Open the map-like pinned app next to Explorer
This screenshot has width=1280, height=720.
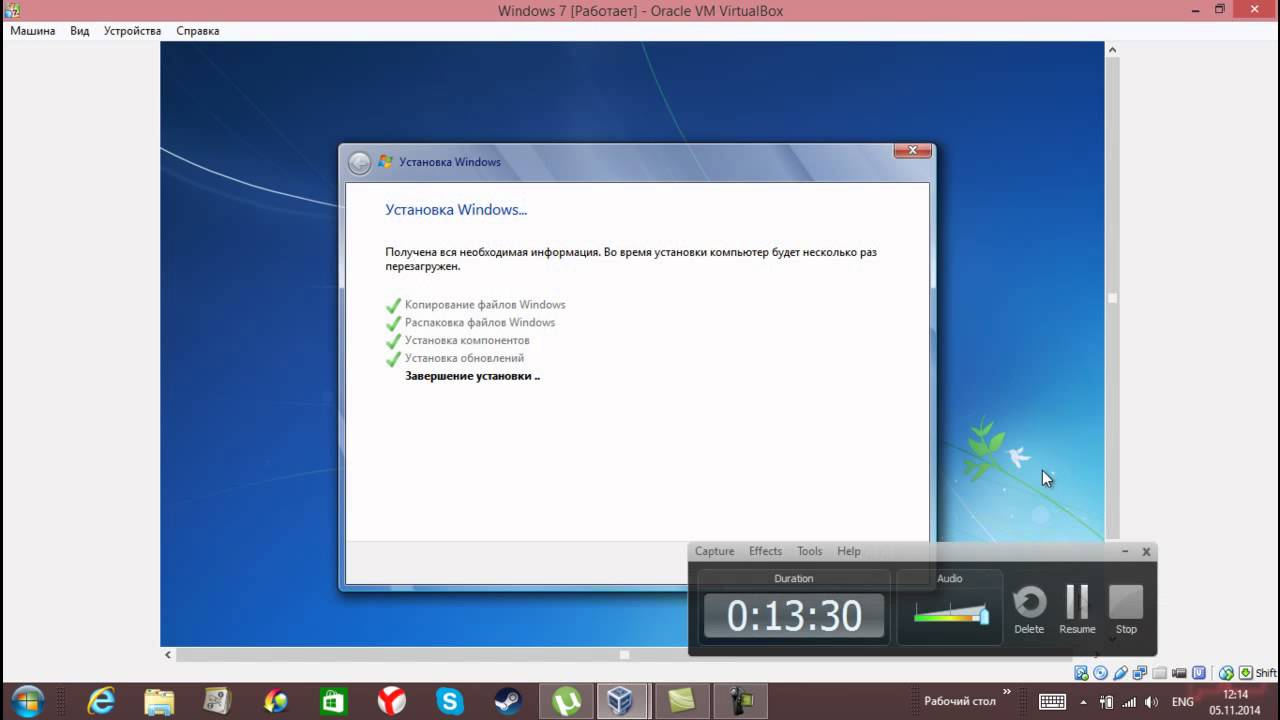click(217, 702)
